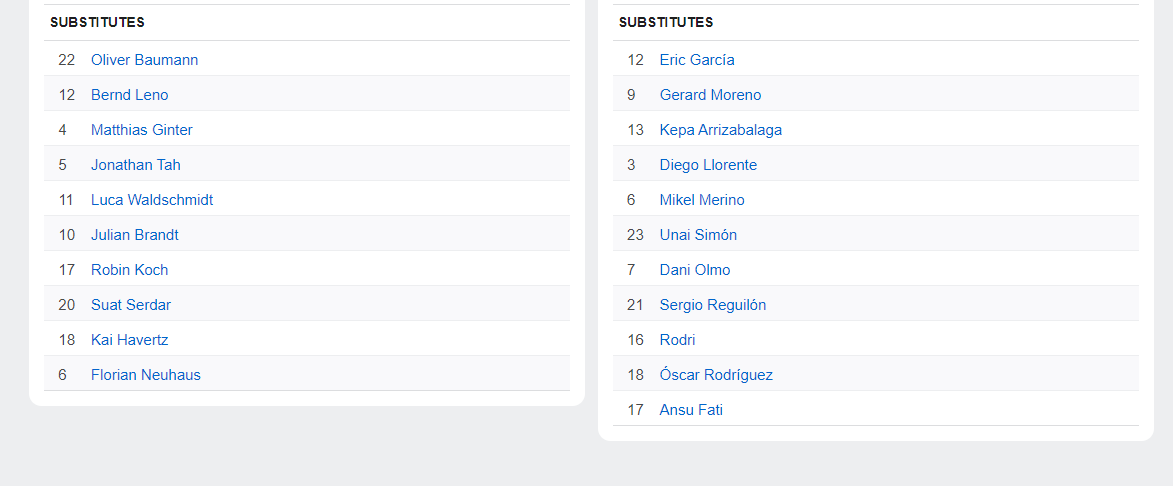This screenshot has height=486, width=1173.
Task: Select Kepa Arrizabalaga from substitutes
Action: tap(720, 130)
